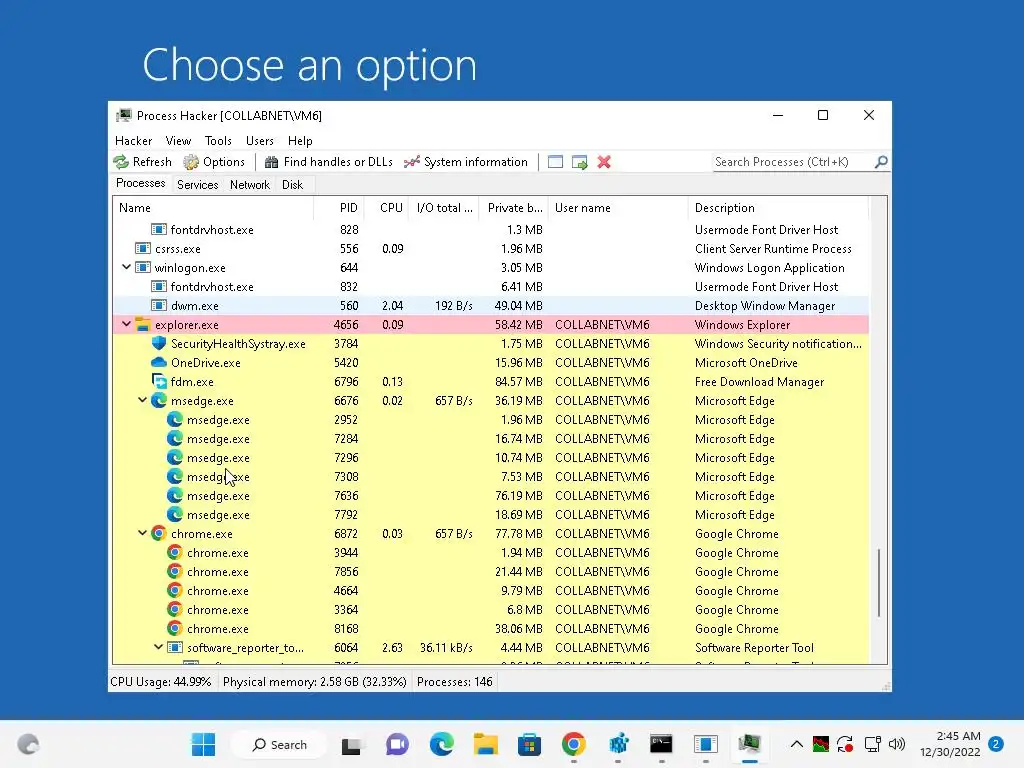Screen dimensions: 1024x768
Task: Select msedge.exe with PID 2952
Action: click(491, 420)
